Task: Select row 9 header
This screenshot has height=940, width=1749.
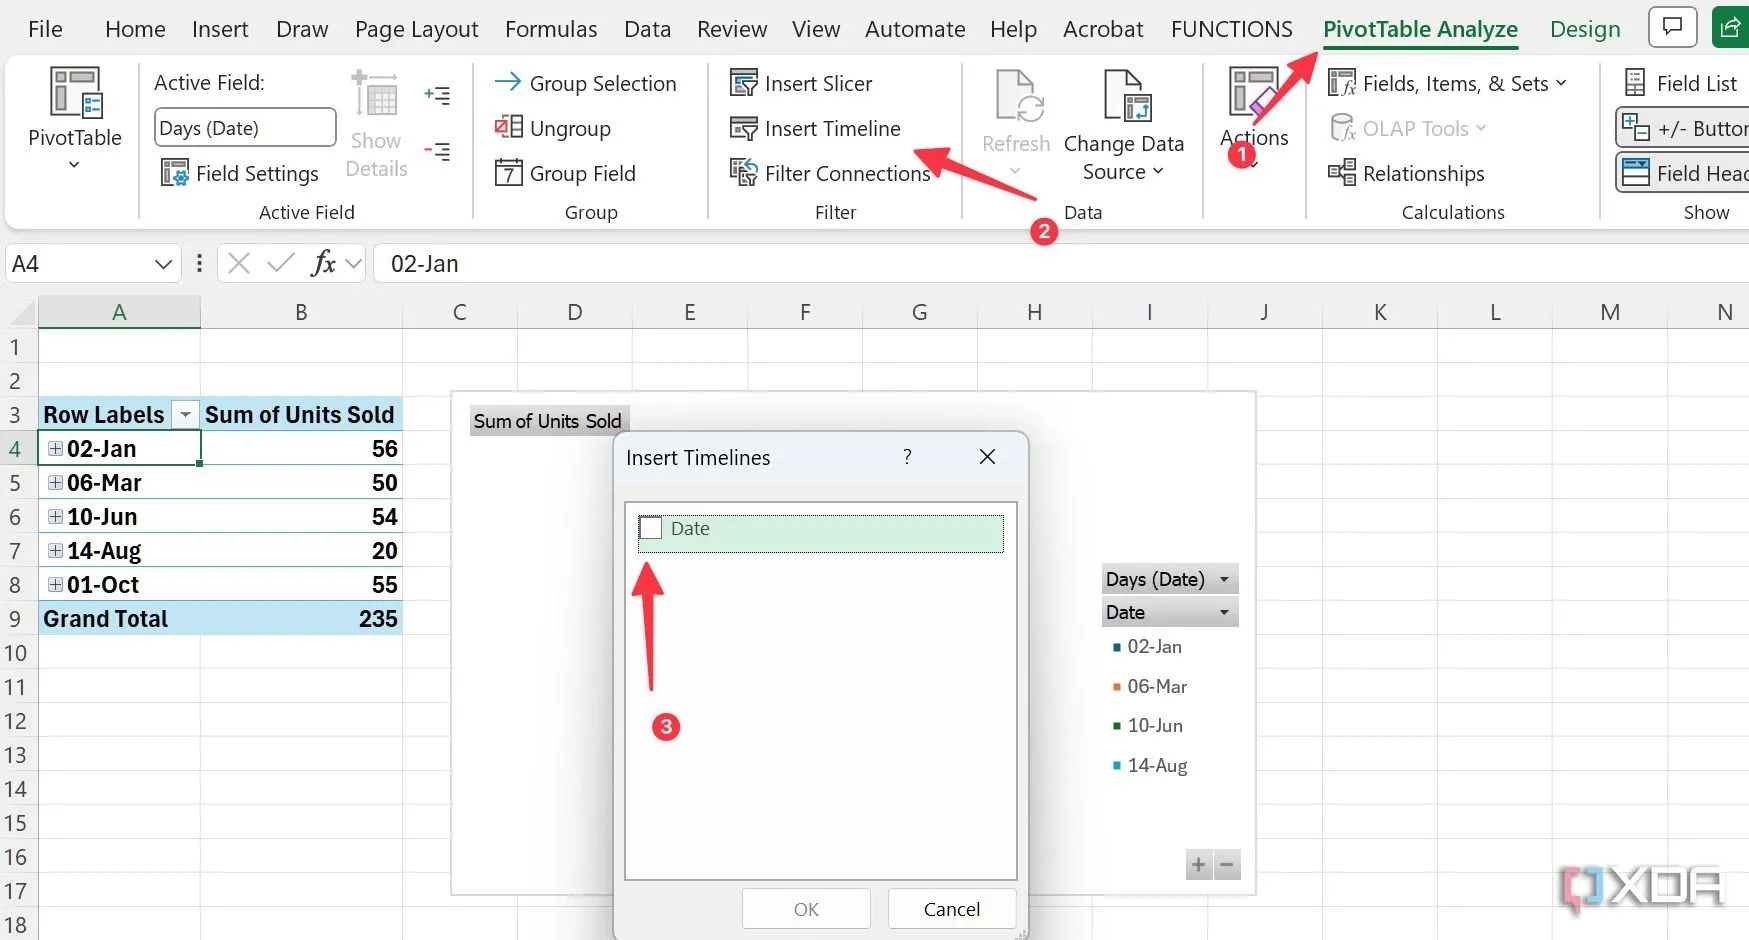Action: (x=18, y=618)
